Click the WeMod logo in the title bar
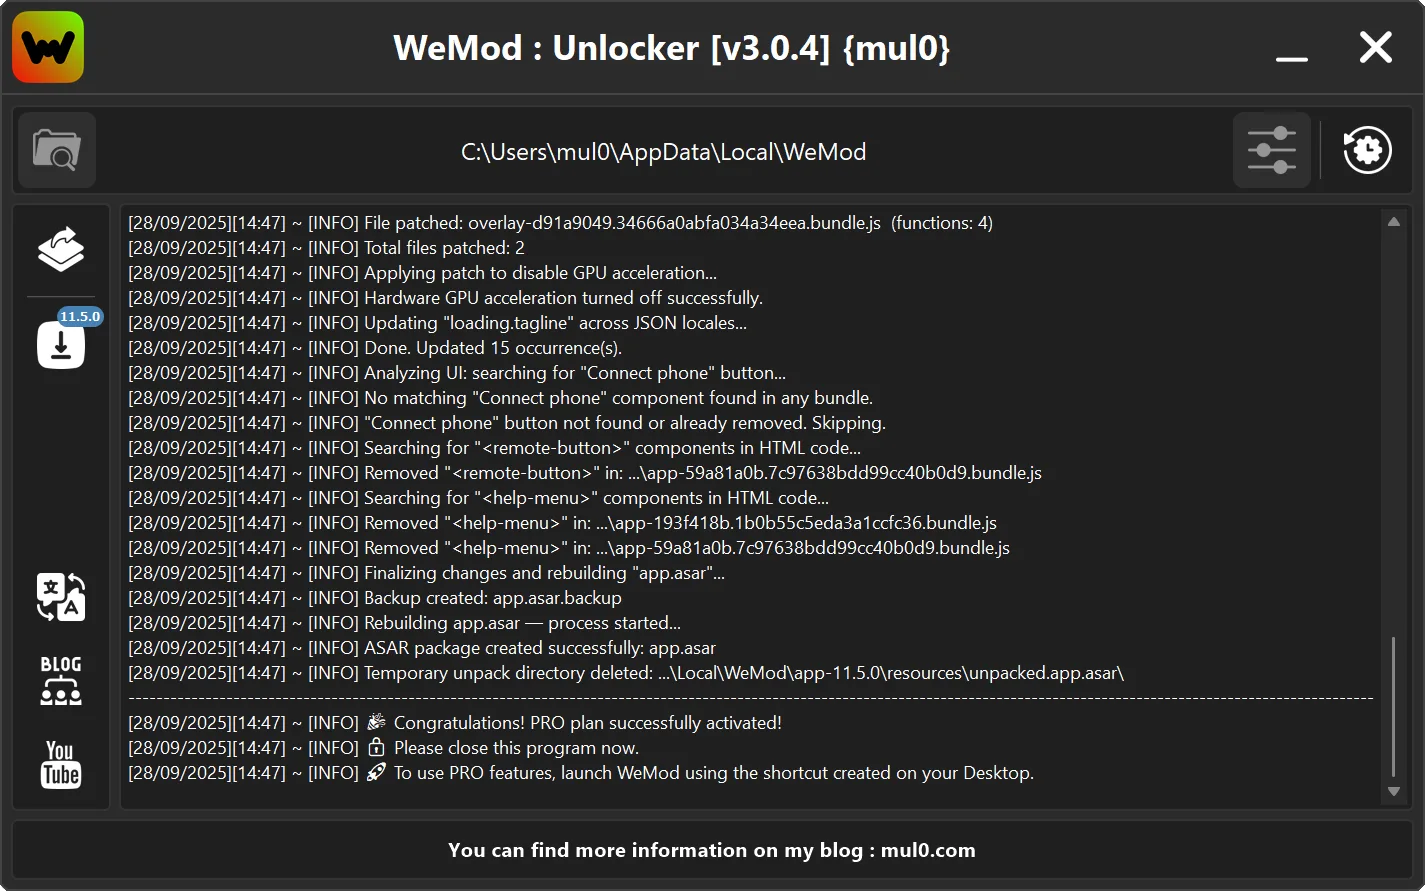The height and width of the screenshot is (891, 1425). point(48,47)
